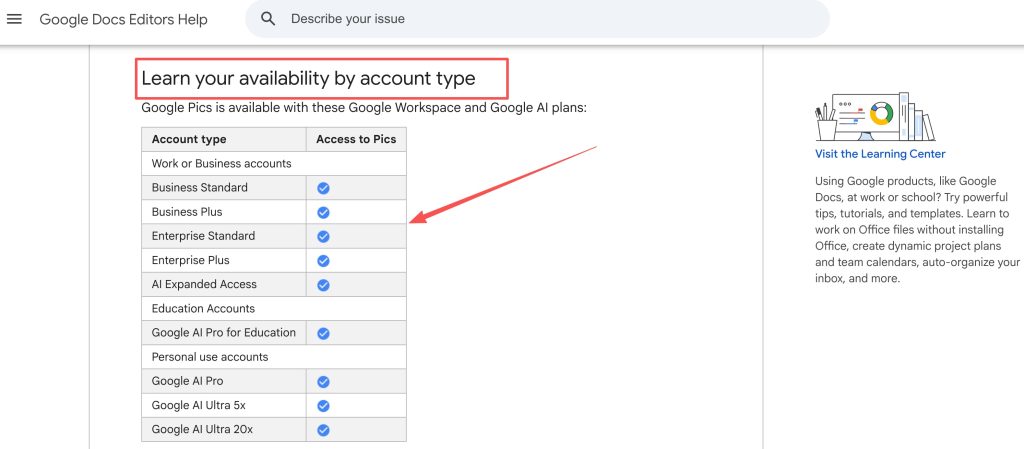Click the Google Pics is available sentence
This screenshot has width=1024, height=449.
click(364, 107)
